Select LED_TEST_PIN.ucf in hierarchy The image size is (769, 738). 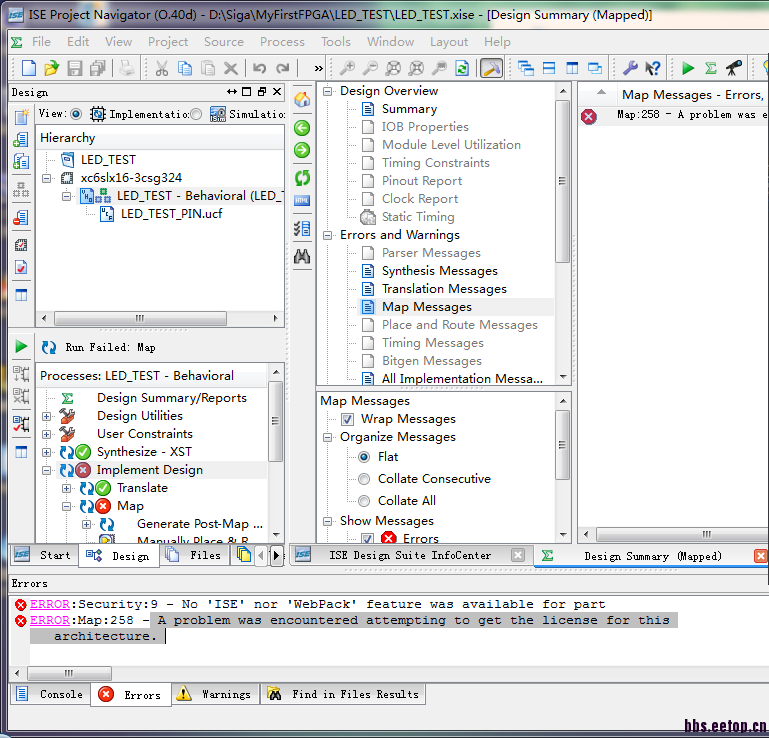[171, 214]
